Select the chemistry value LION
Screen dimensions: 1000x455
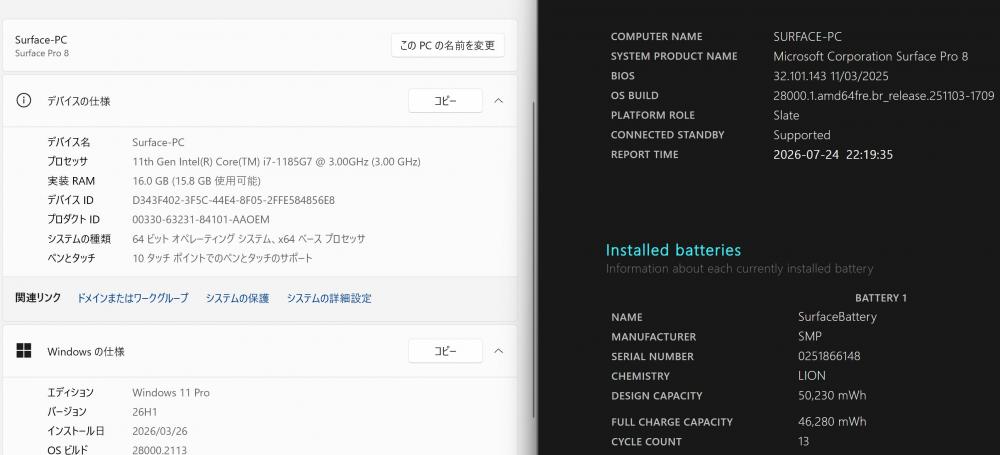click(812, 376)
